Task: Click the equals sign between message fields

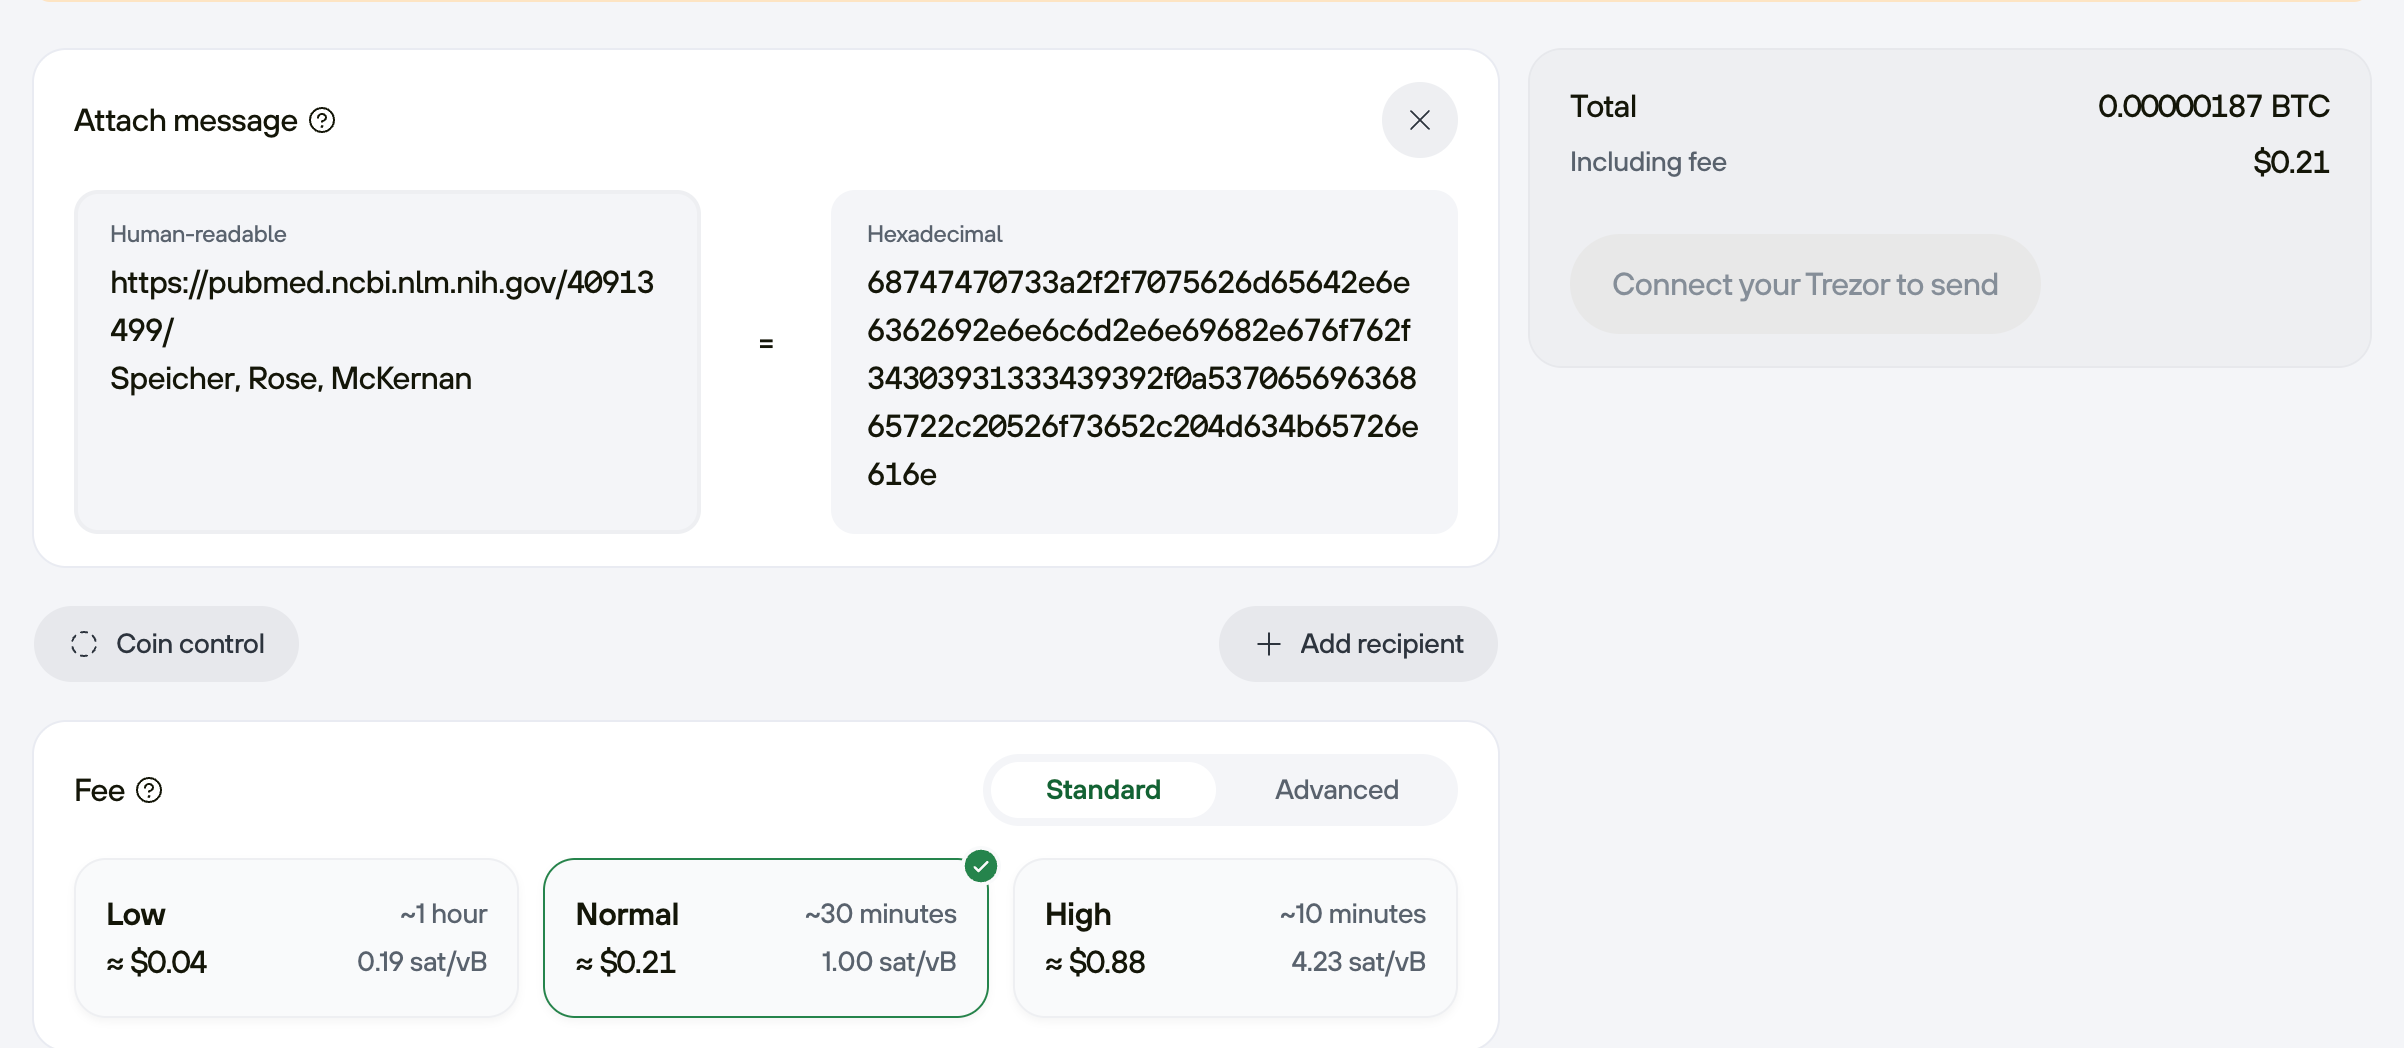Action: [x=766, y=343]
